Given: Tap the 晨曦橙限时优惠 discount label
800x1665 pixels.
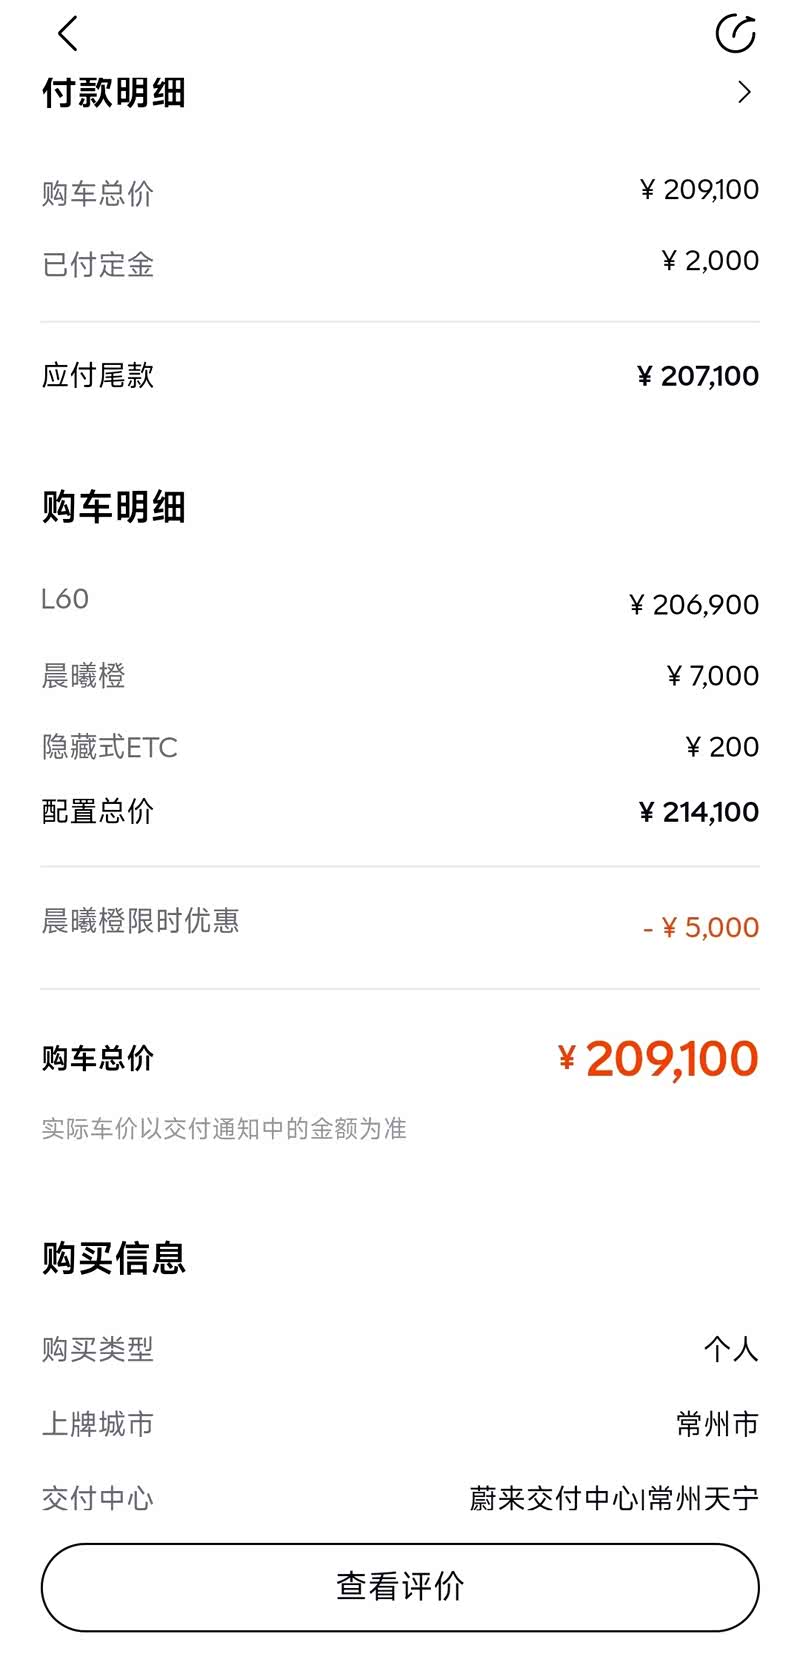Looking at the screenshot, I should (x=141, y=920).
